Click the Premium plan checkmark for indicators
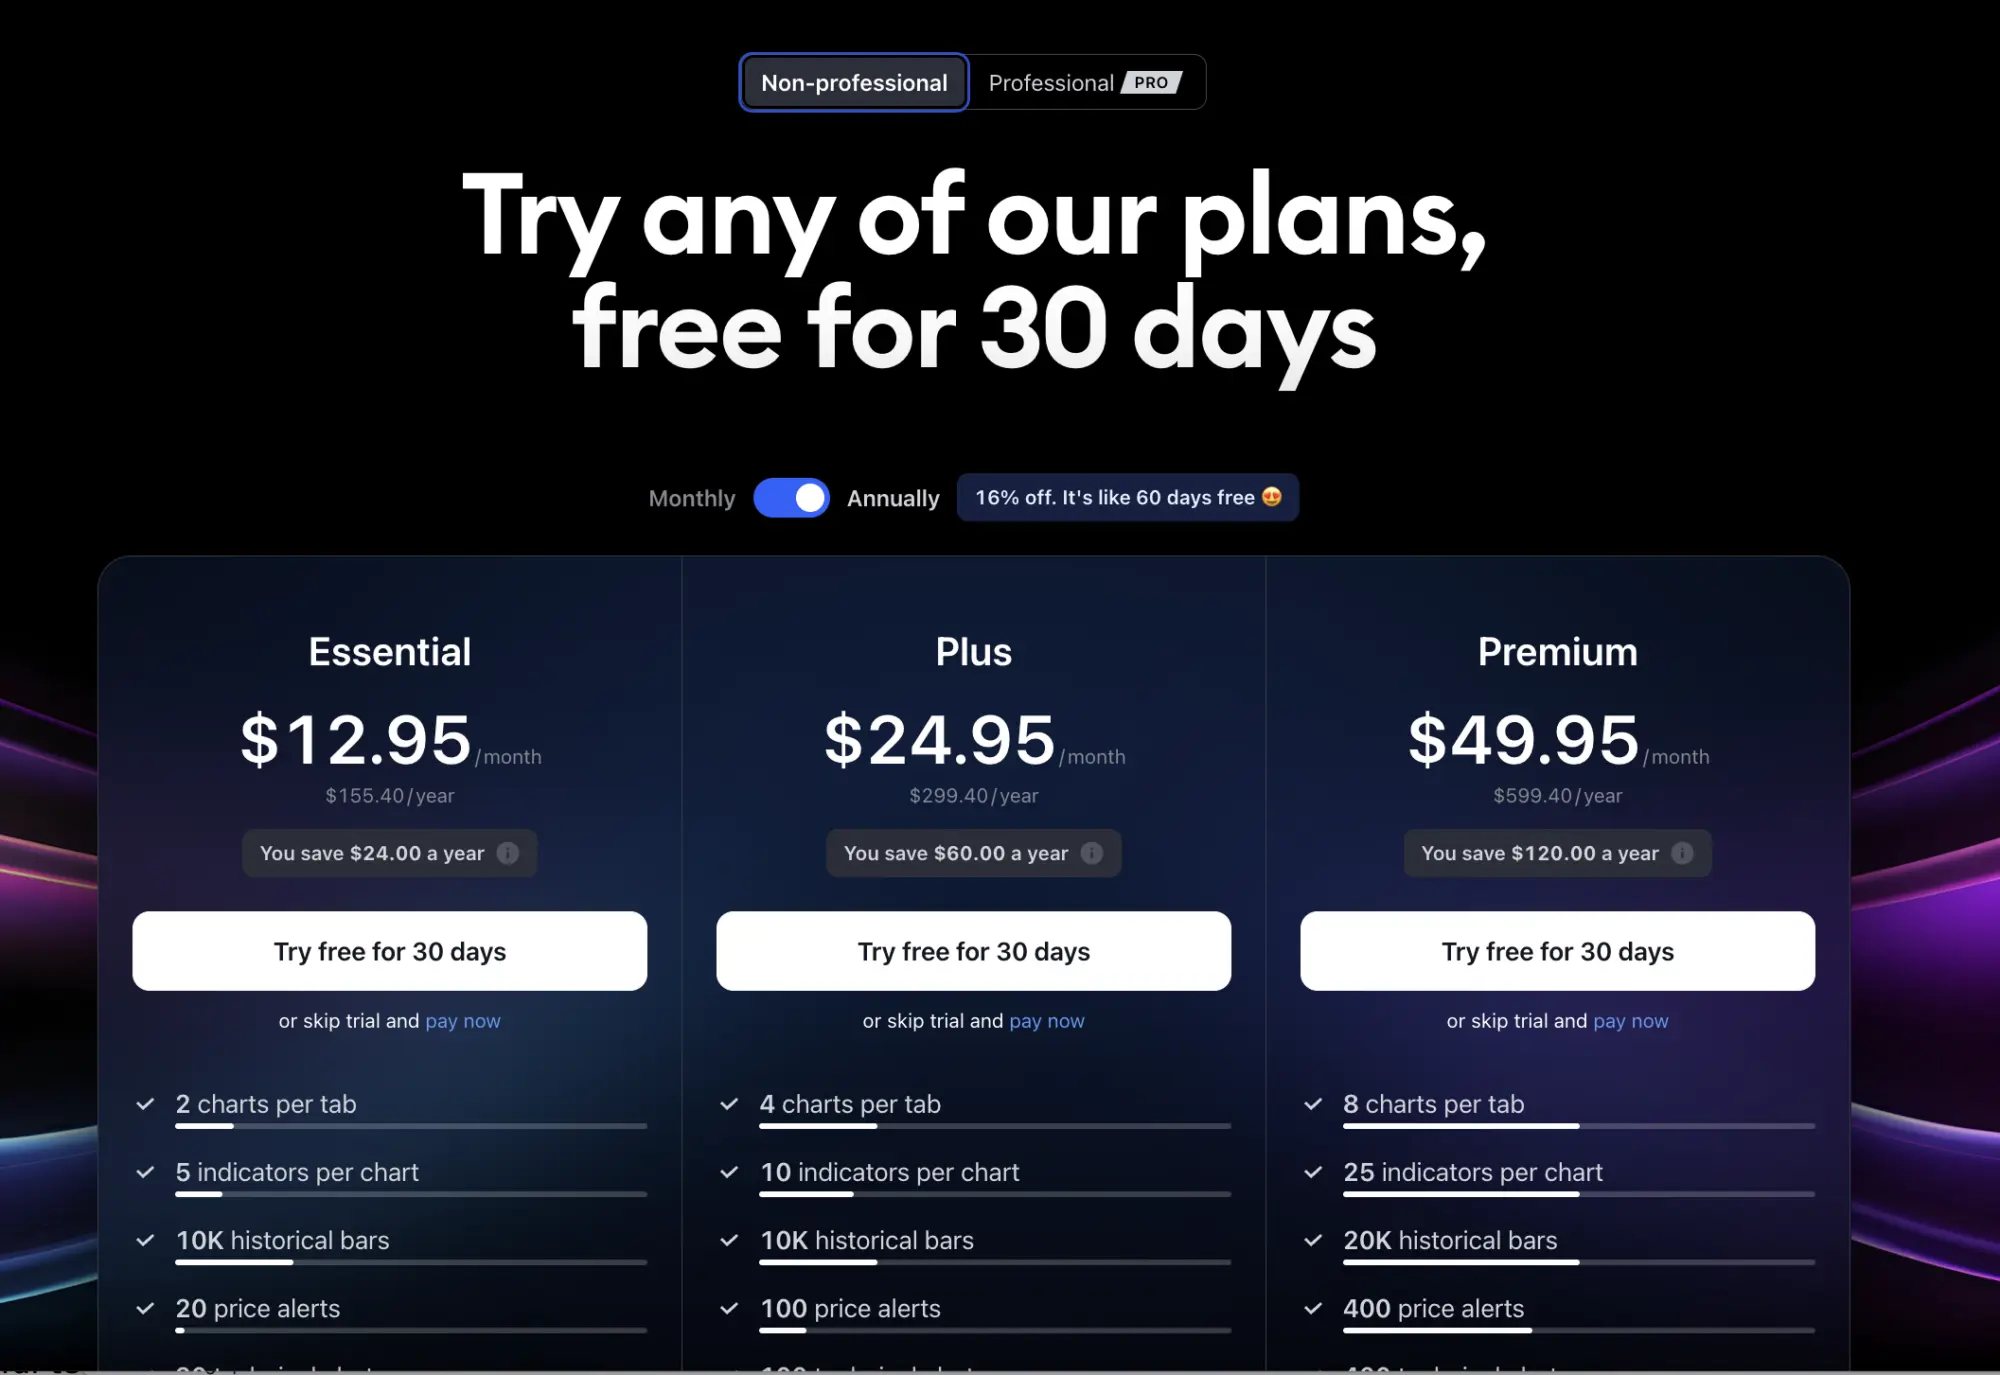 click(x=1312, y=1171)
